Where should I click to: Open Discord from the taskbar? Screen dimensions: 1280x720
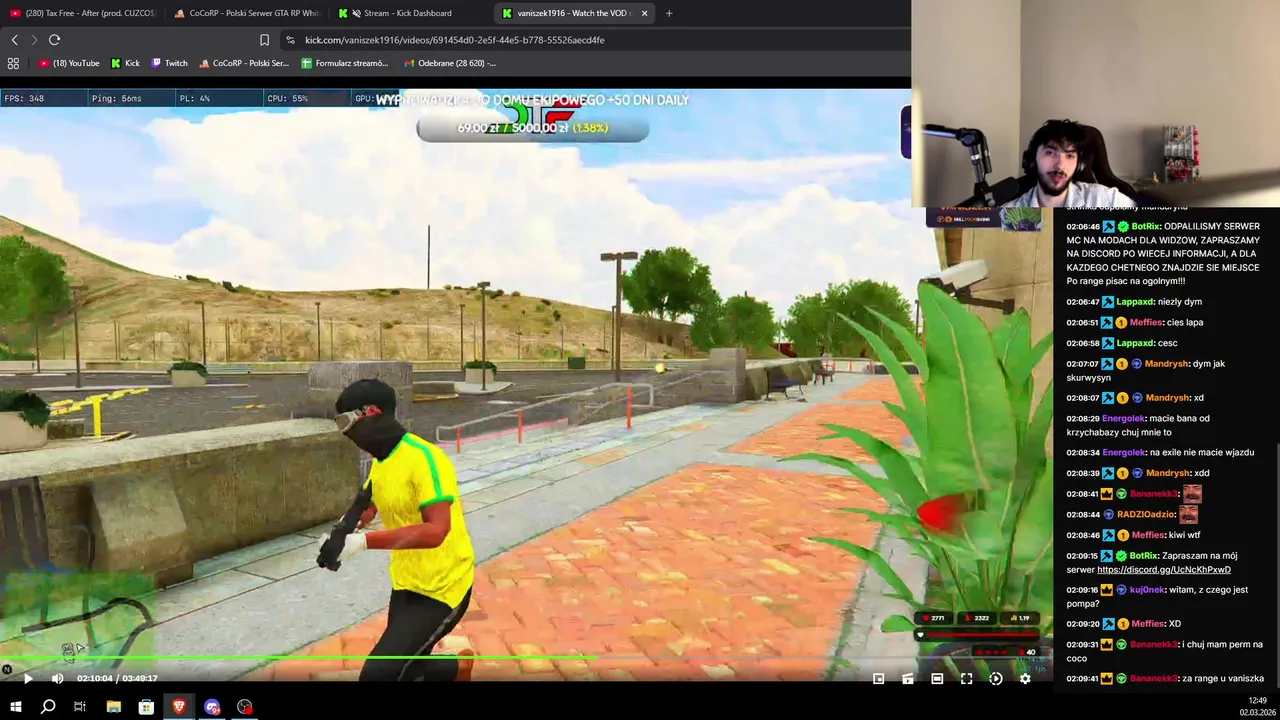pyautogui.click(x=212, y=707)
